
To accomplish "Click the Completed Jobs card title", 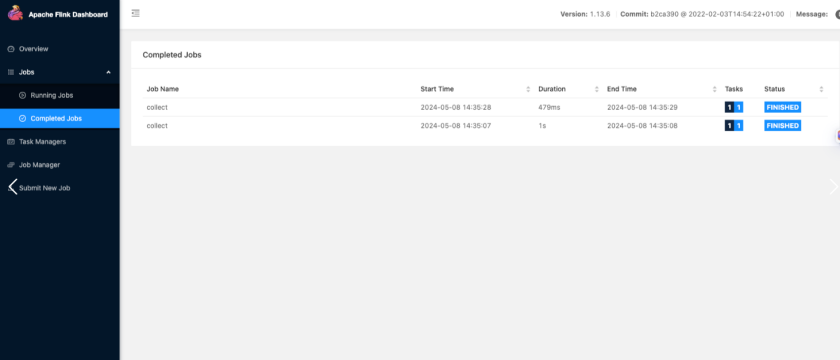I will [172, 55].
